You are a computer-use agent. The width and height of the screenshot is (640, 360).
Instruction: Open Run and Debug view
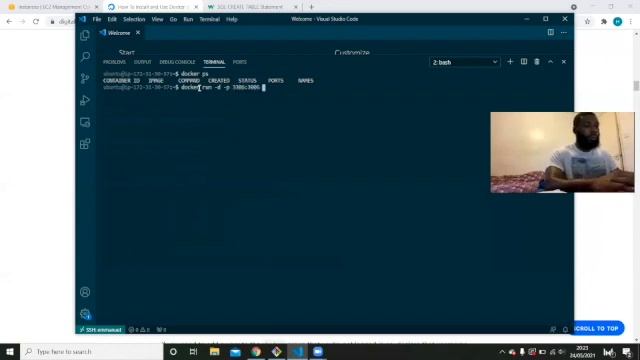click(85, 100)
